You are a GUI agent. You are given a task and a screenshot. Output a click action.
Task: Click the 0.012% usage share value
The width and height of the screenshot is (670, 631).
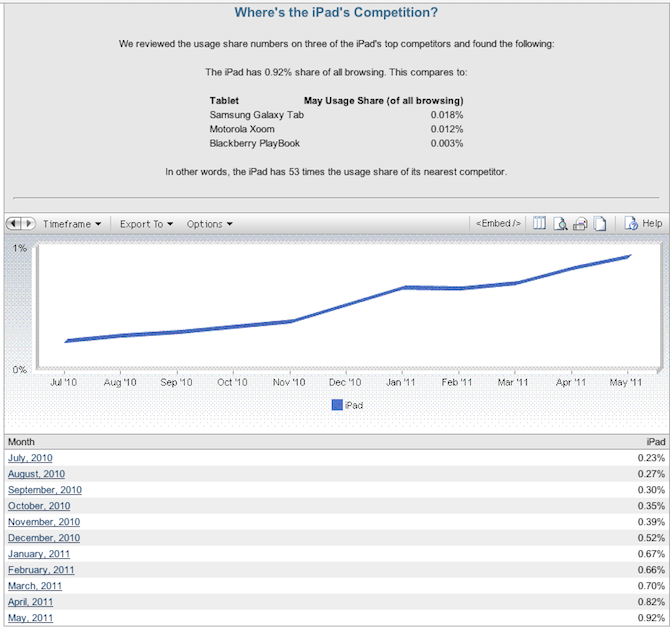coord(447,129)
